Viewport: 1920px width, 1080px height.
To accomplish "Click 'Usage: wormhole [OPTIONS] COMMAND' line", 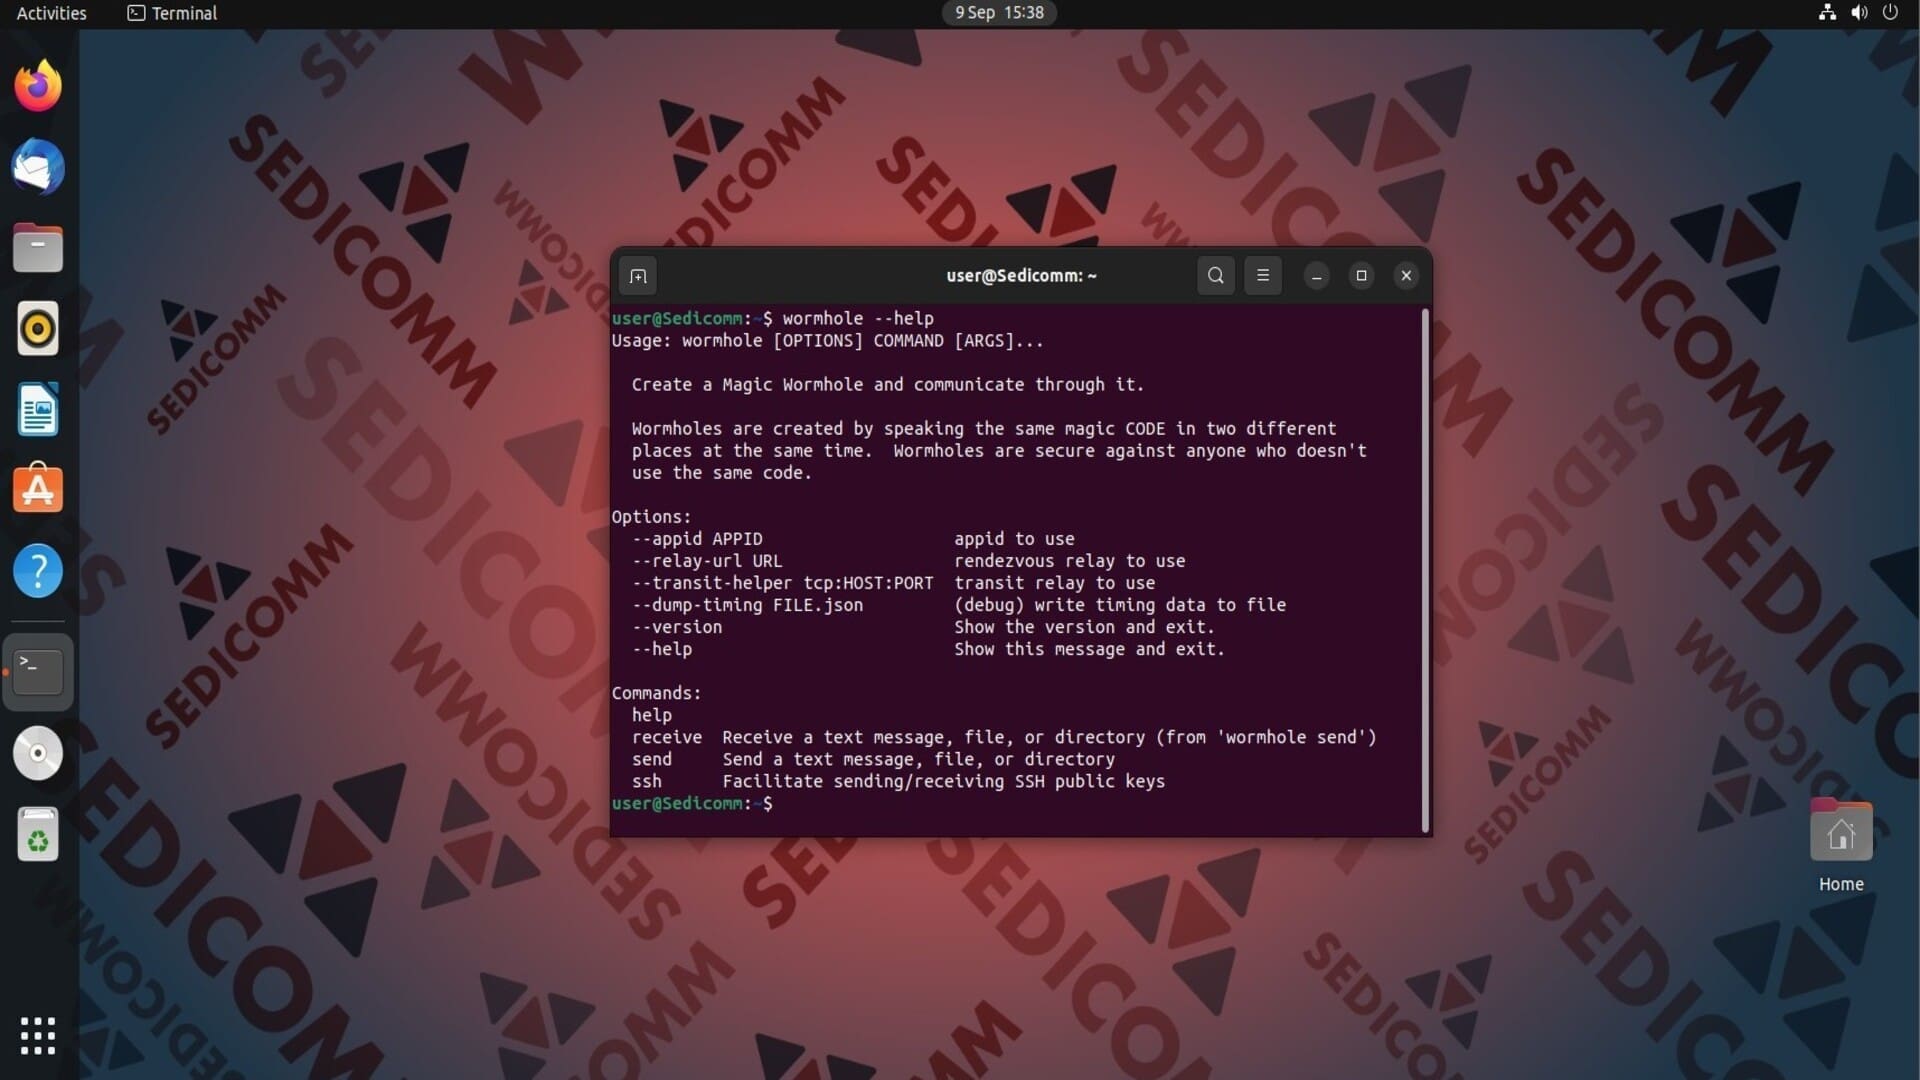I will pos(827,341).
